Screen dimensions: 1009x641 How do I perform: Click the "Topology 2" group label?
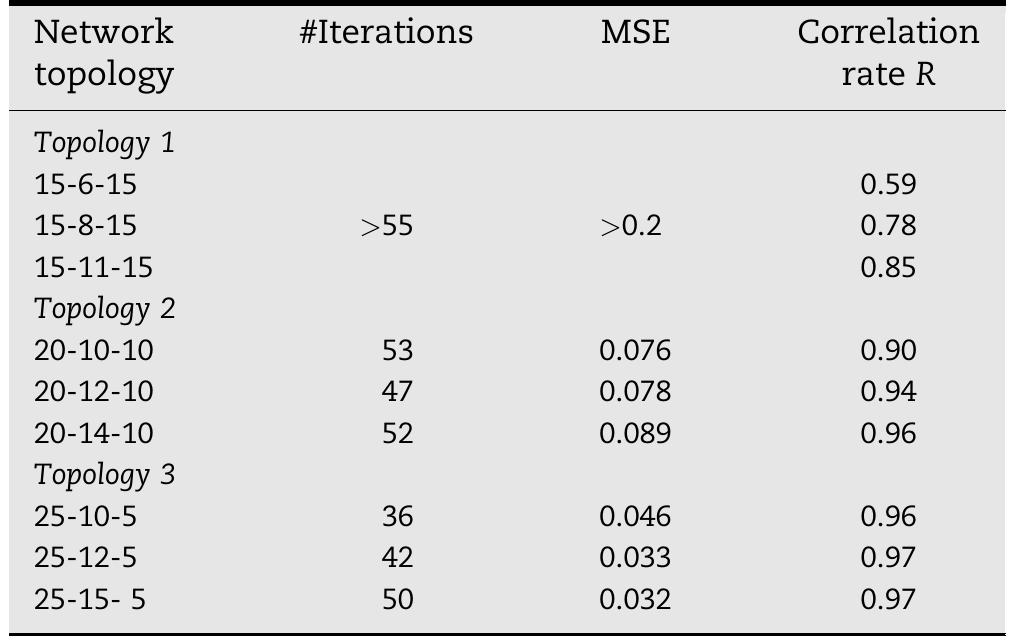coord(105,309)
